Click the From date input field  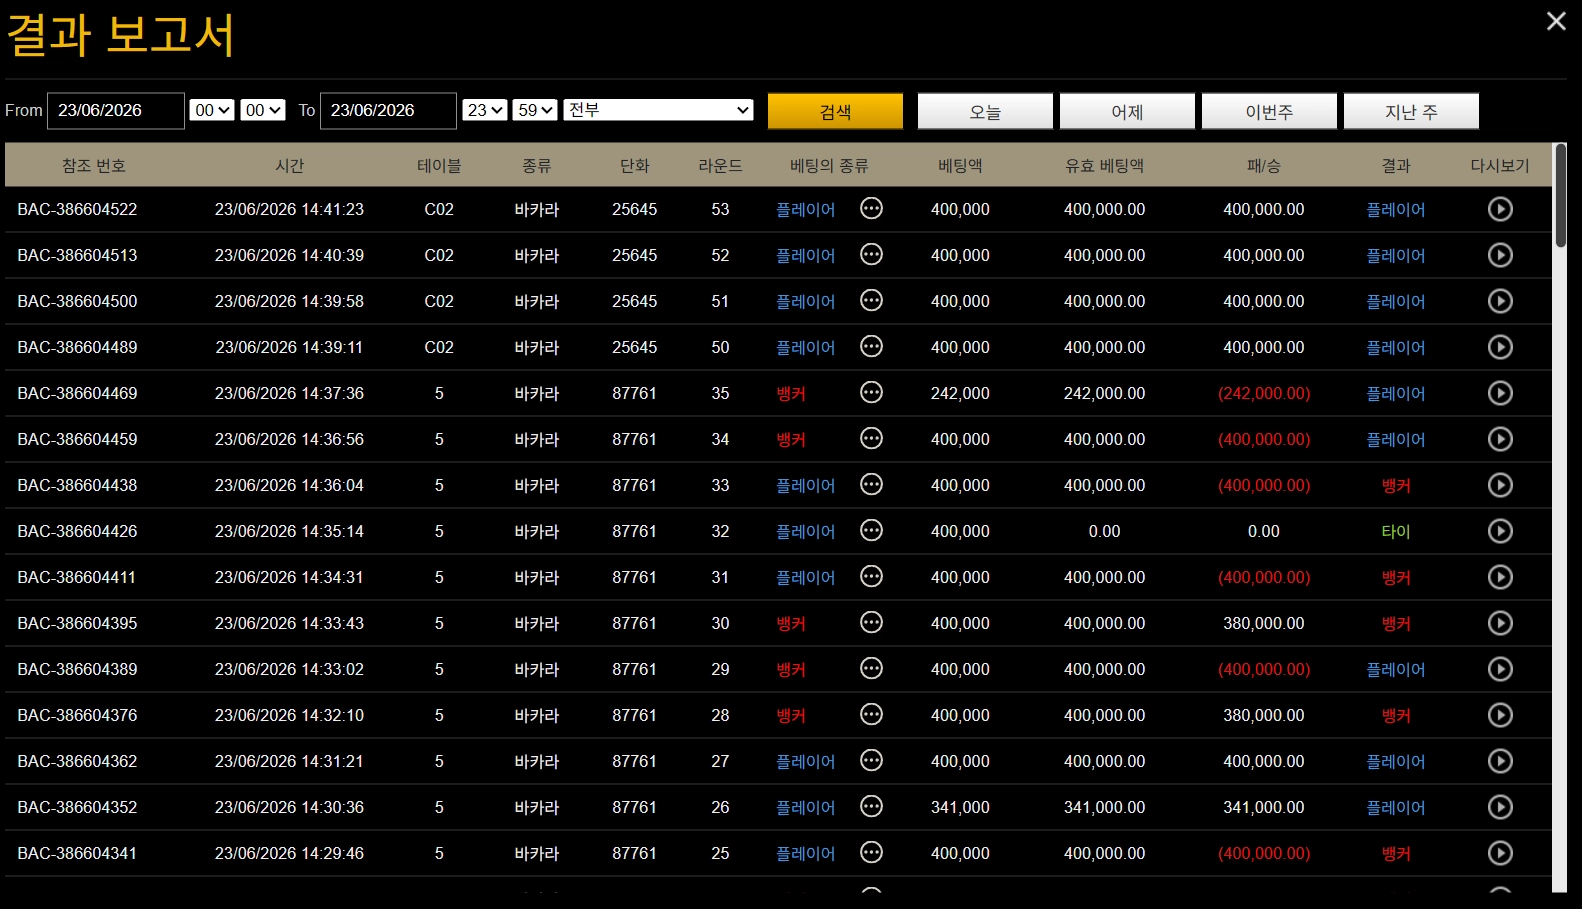pyautogui.click(x=116, y=111)
